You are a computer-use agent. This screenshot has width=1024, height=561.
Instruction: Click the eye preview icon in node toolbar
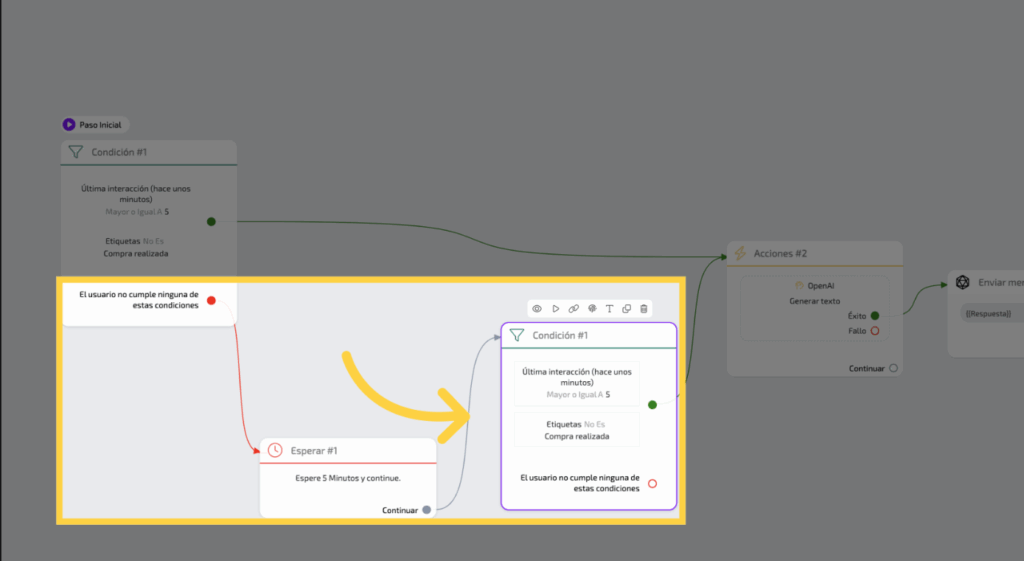pyautogui.click(x=537, y=309)
